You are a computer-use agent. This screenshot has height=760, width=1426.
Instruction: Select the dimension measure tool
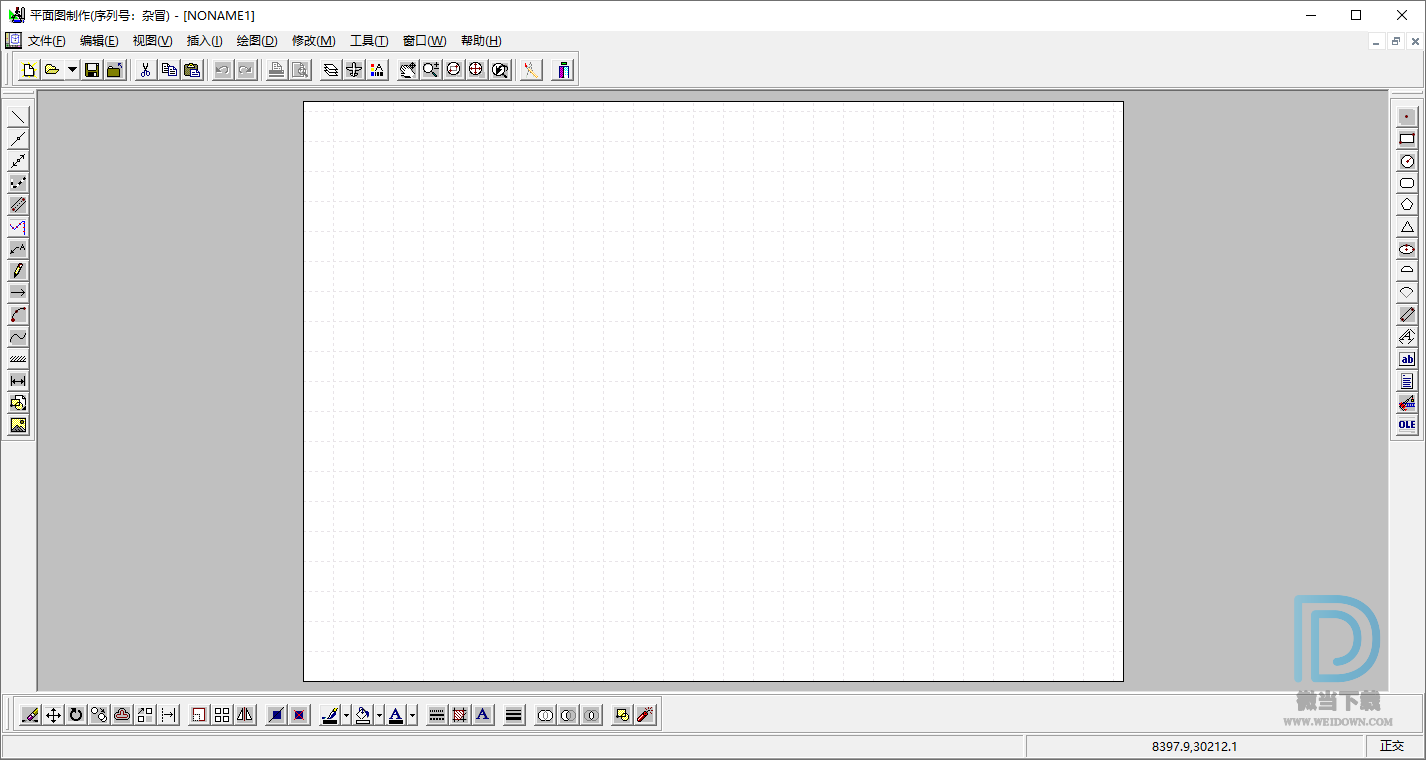tap(18, 381)
